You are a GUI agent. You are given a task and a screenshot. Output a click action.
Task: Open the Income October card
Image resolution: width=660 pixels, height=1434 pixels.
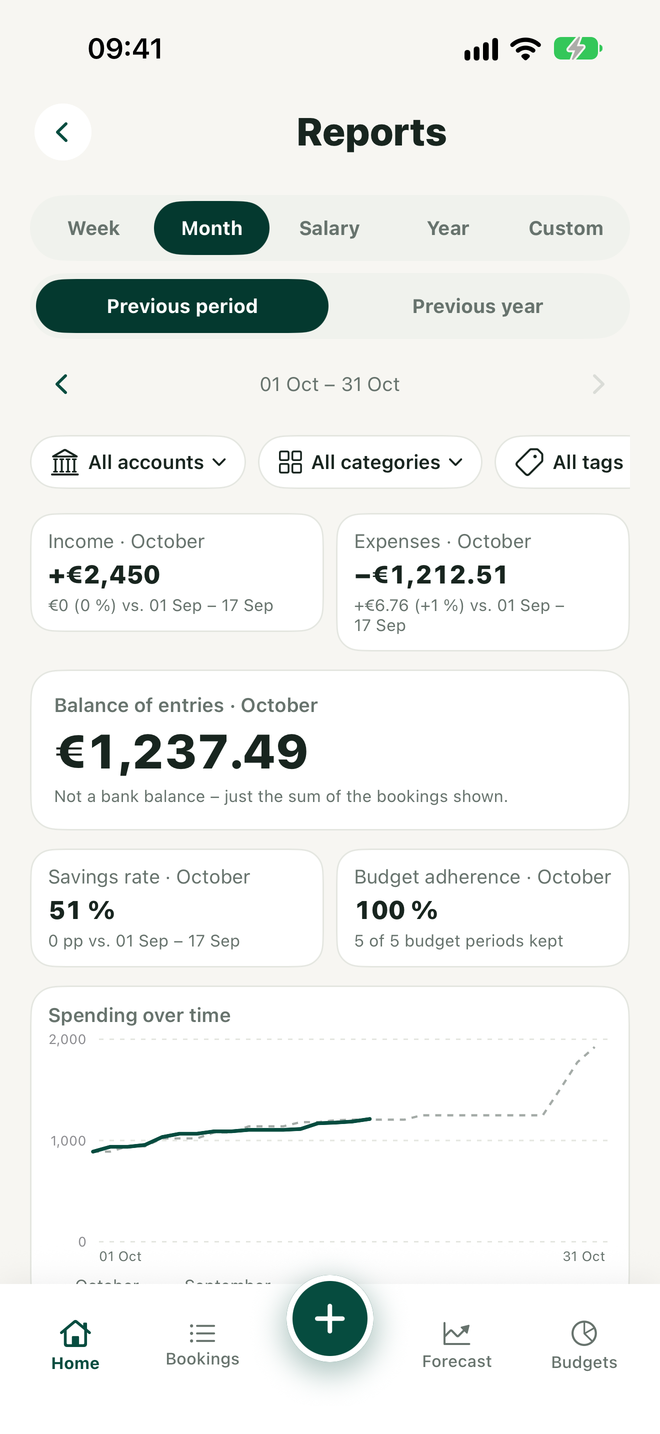177,573
